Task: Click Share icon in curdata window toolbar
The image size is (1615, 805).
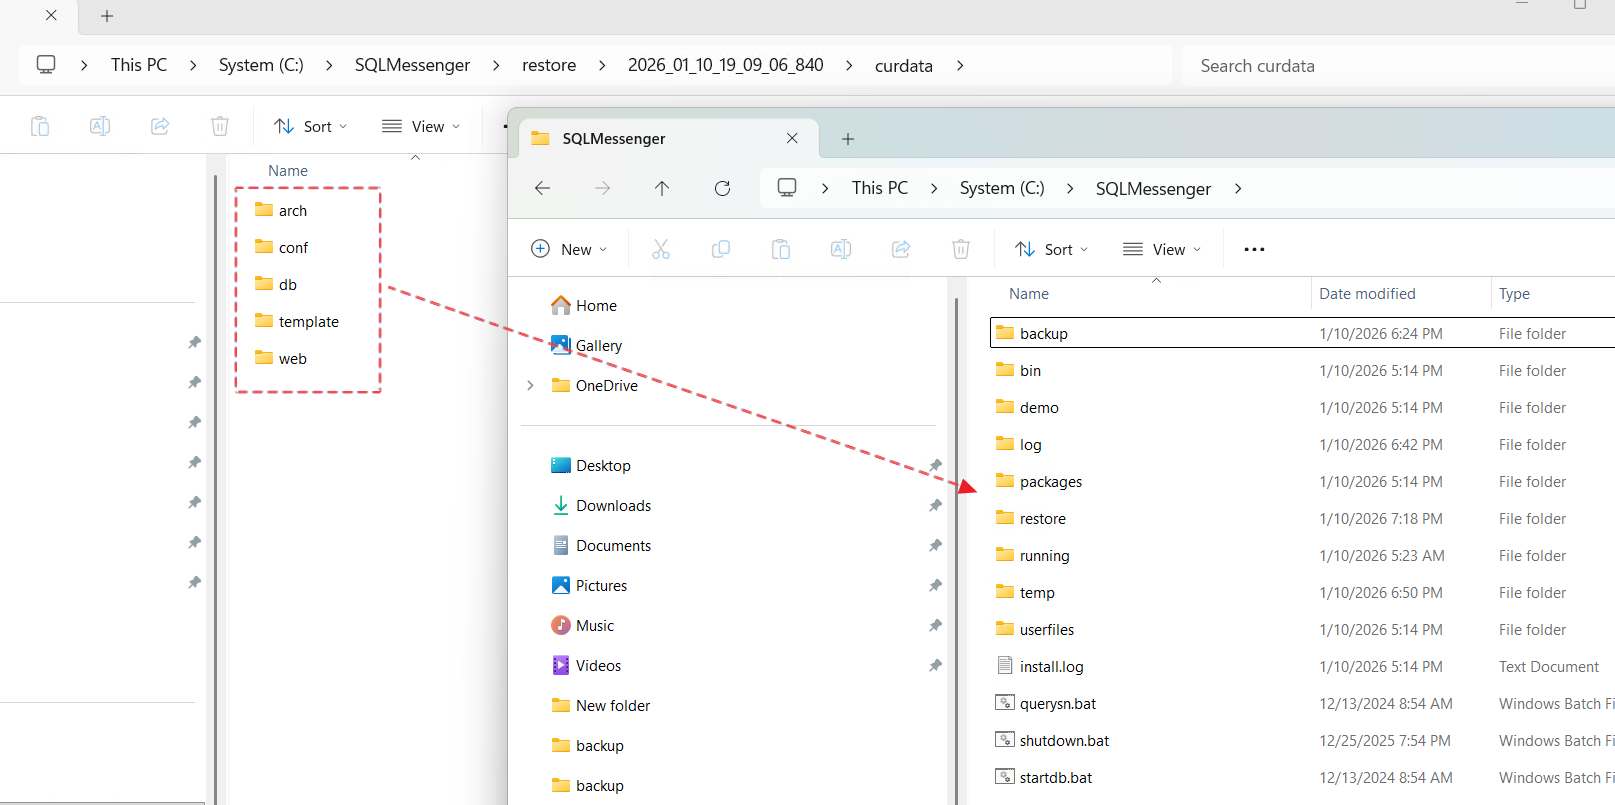Action: (x=160, y=126)
